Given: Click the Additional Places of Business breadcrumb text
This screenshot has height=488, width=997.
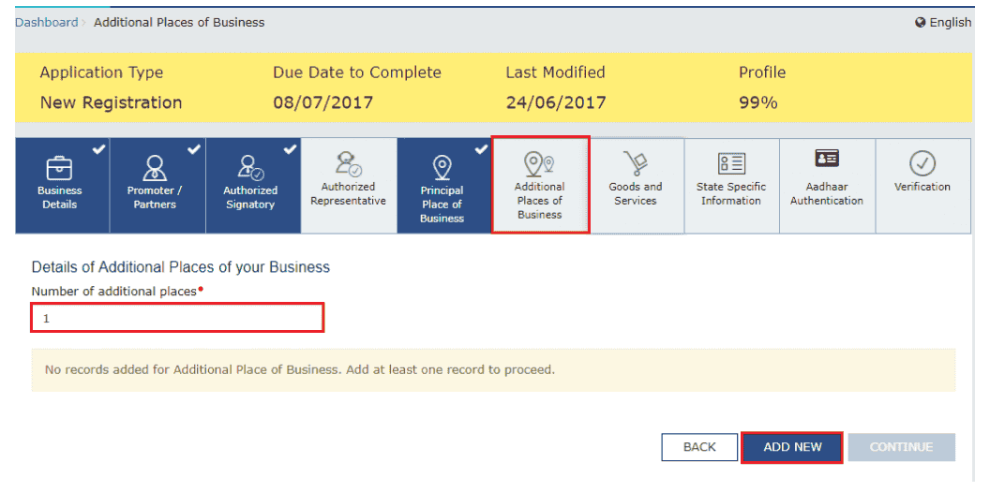Looking at the screenshot, I should click(179, 22).
